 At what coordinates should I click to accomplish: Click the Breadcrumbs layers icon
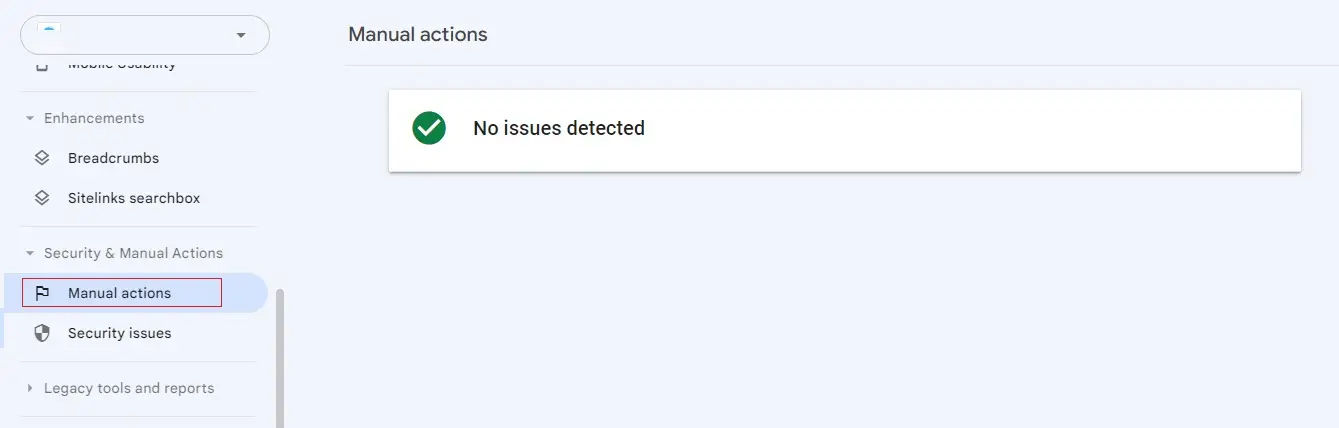coord(42,158)
